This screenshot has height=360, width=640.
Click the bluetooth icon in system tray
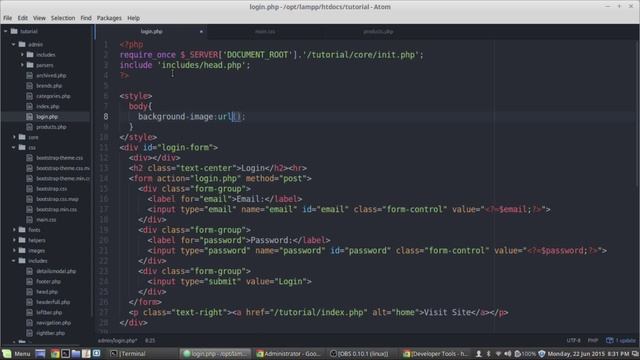point(488,353)
